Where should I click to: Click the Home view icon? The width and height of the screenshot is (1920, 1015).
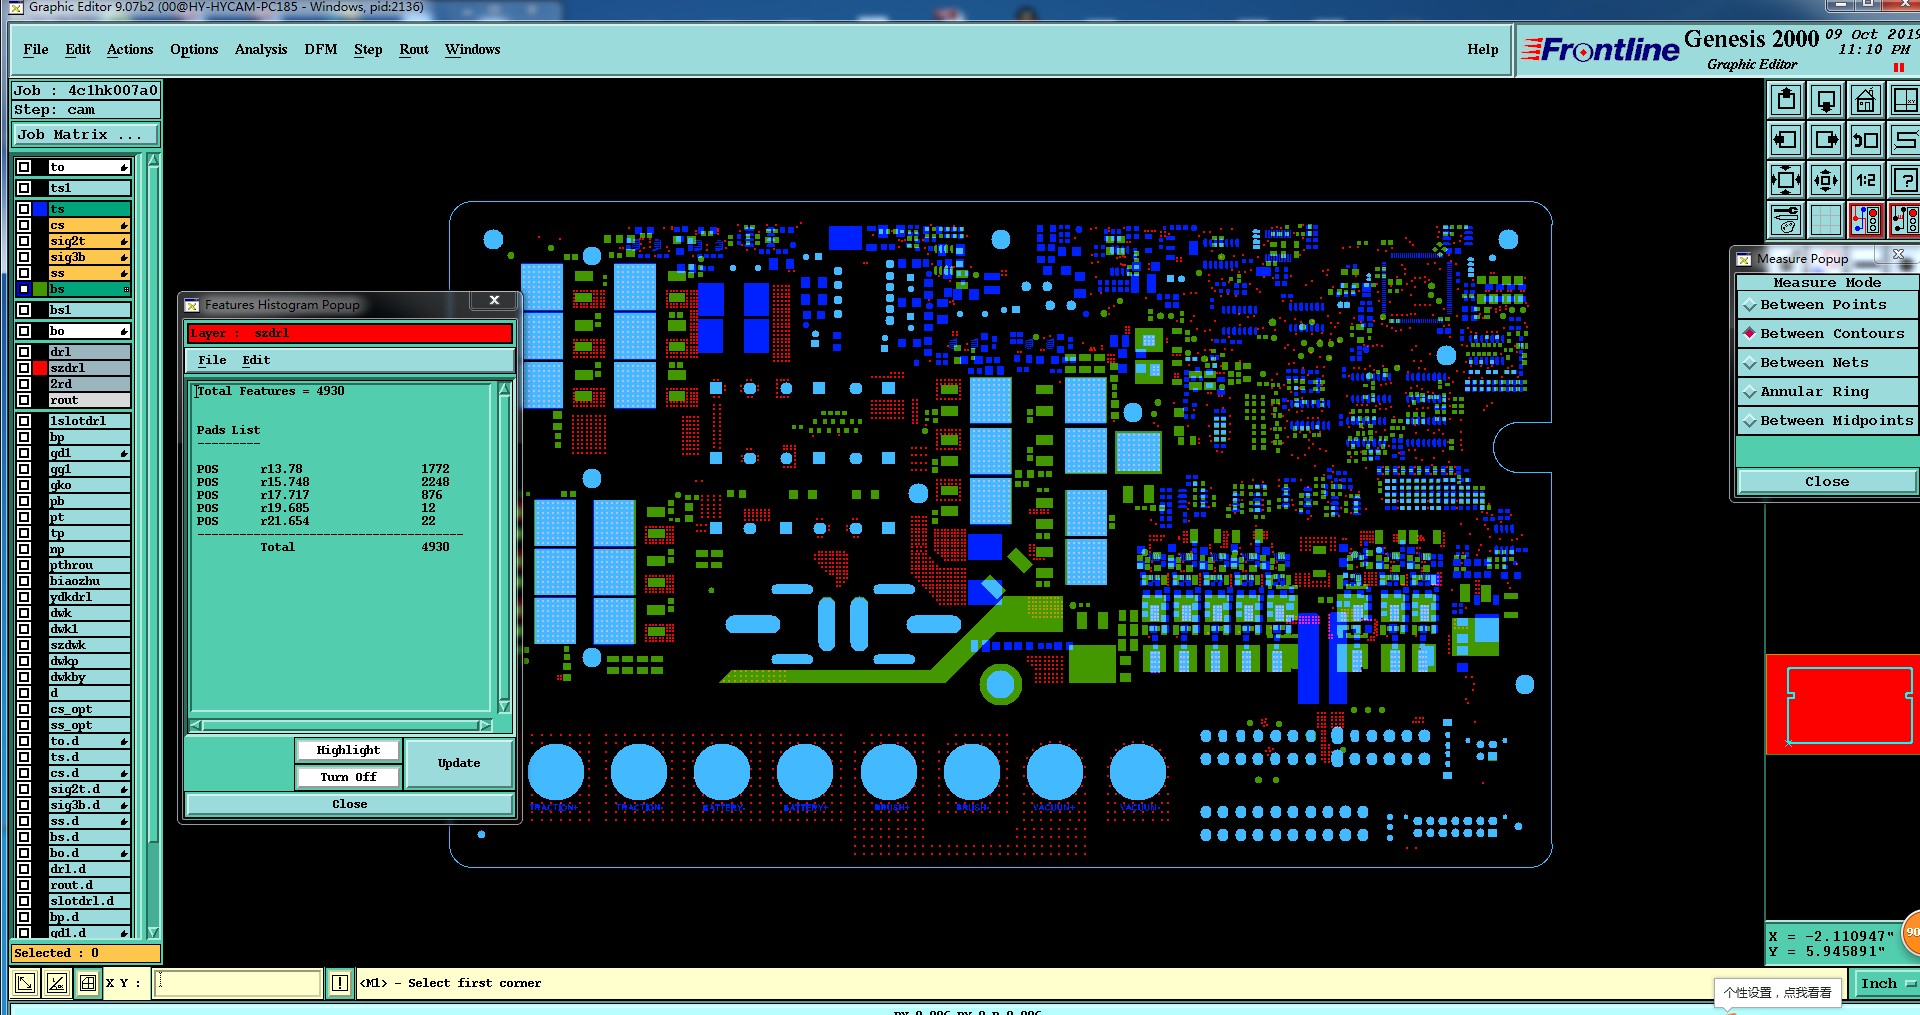(1866, 101)
